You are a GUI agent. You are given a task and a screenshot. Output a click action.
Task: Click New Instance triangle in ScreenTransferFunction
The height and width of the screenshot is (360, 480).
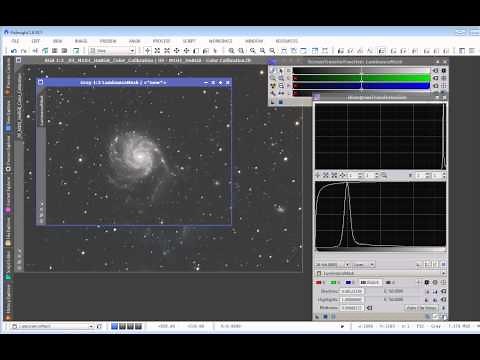click(x=273, y=101)
